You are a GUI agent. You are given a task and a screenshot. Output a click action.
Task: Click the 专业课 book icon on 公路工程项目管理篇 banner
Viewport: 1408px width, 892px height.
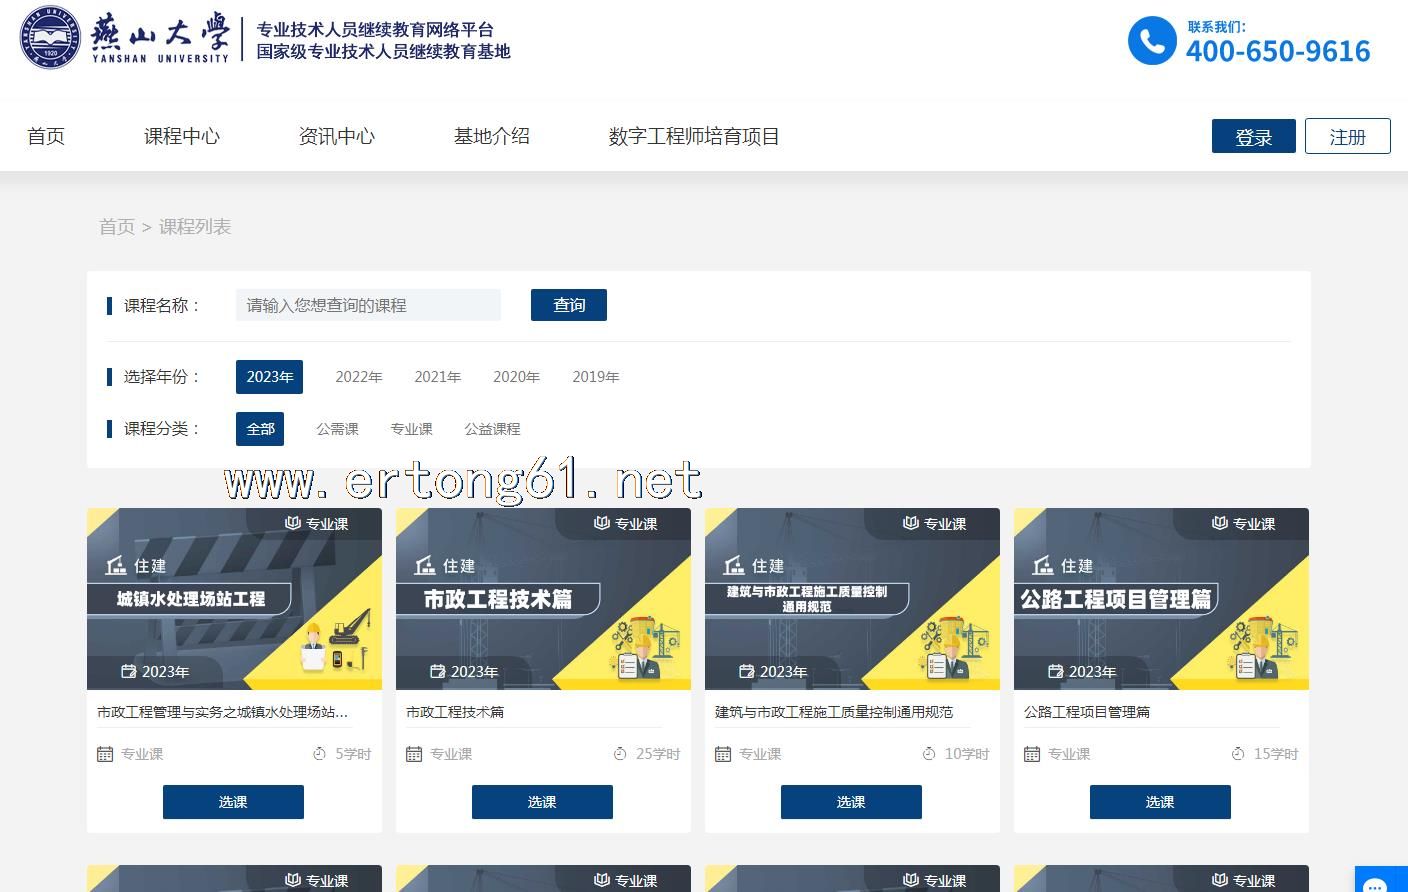(1219, 523)
